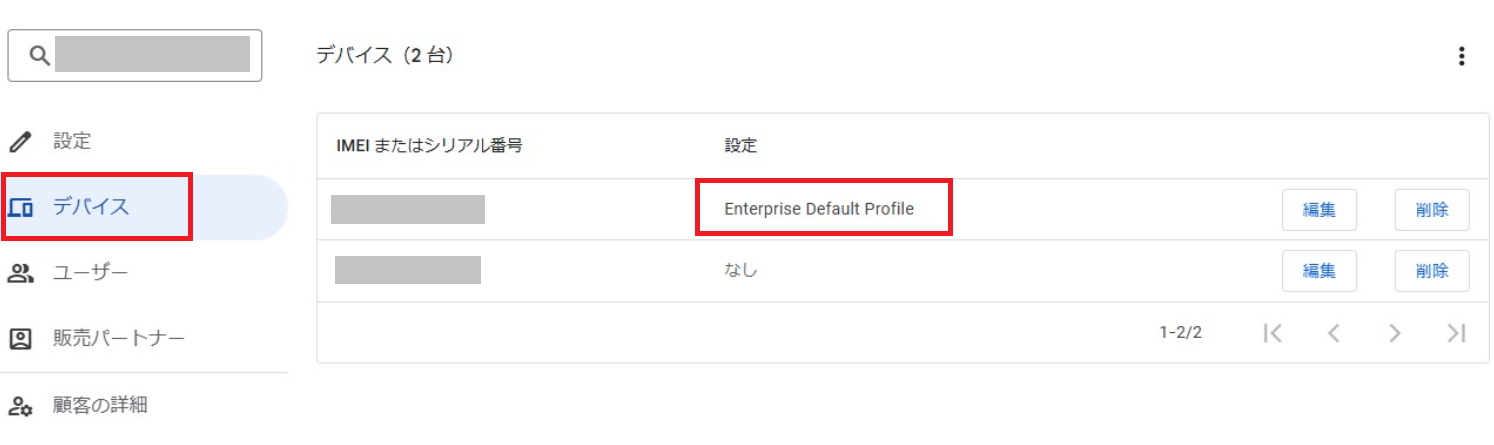Open 顧客の詳細 in the sidebar
The width and height of the screenshot is (1494, 445).
tap(100, 405)
